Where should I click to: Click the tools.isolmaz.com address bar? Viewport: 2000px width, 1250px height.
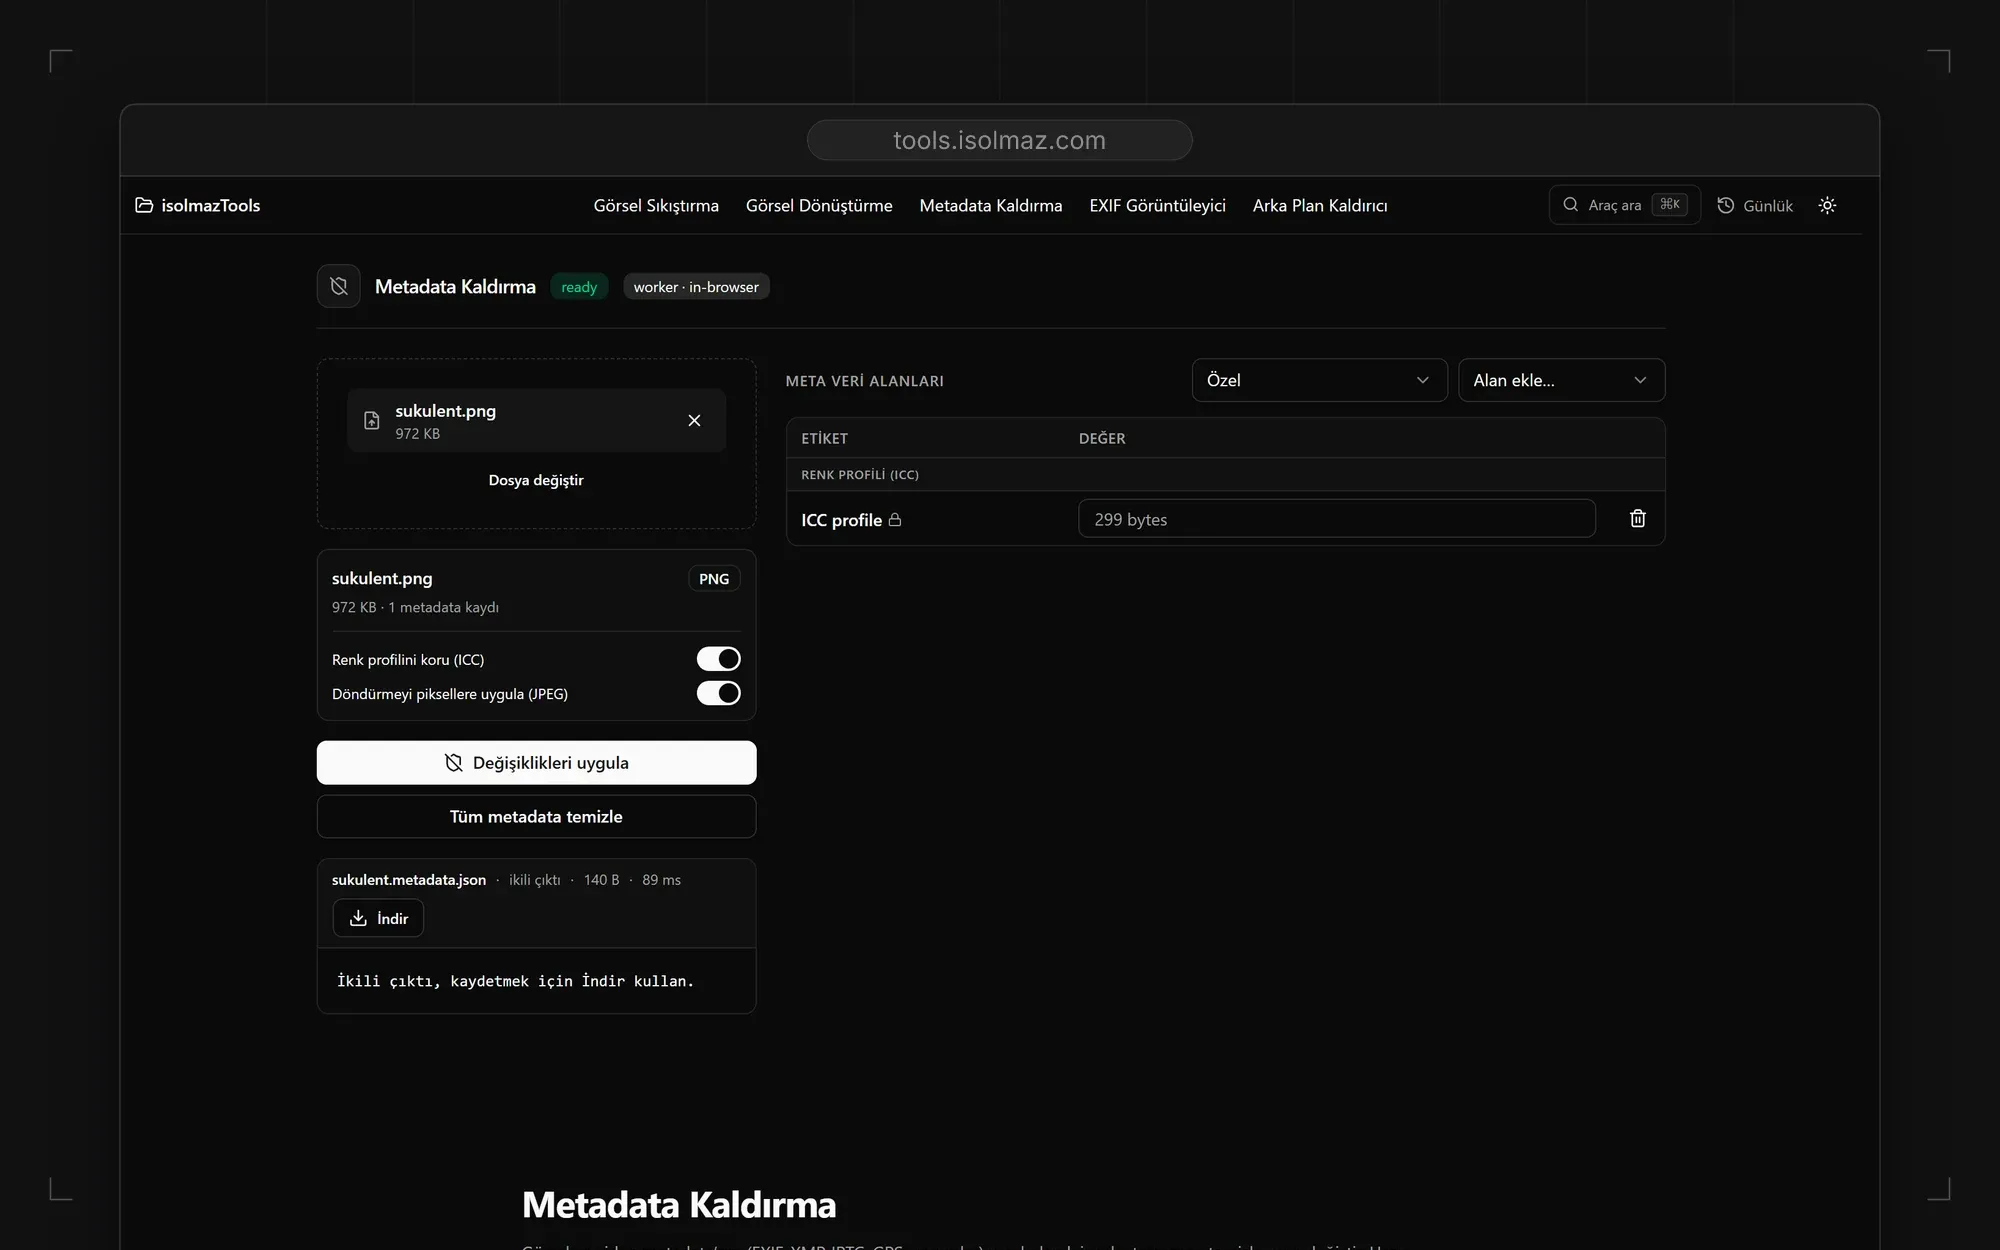coord(999,140)
